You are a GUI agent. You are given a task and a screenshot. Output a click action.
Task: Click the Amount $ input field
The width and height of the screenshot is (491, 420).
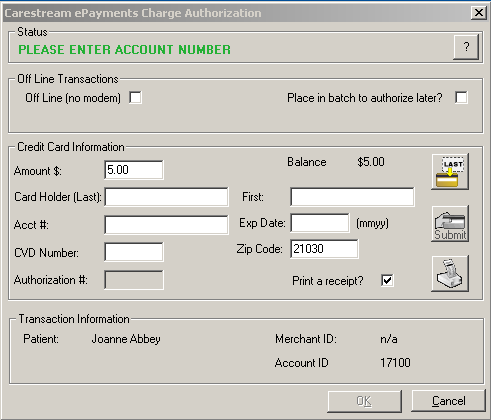(x=134, y=170)
